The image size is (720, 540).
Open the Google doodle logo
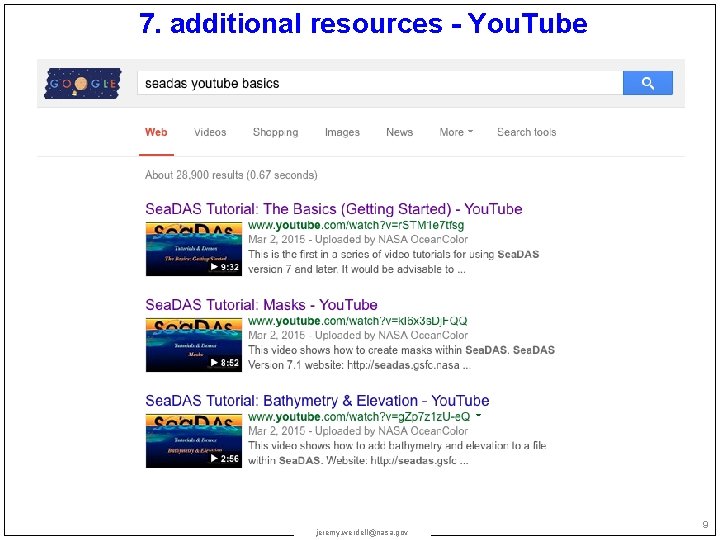pos(83,83)
